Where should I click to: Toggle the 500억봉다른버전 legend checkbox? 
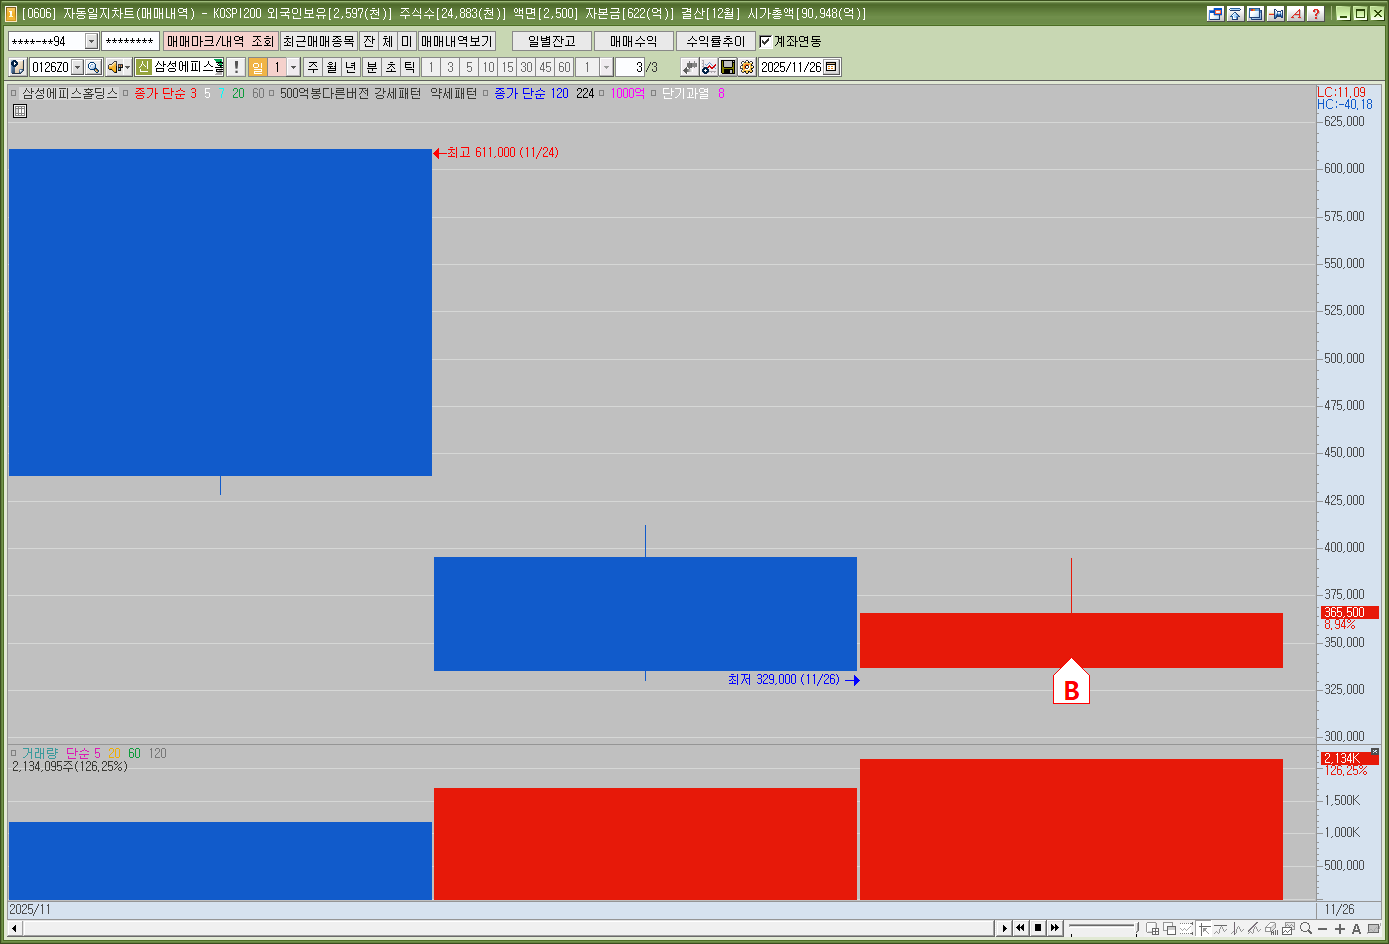(x=272, y=93)
